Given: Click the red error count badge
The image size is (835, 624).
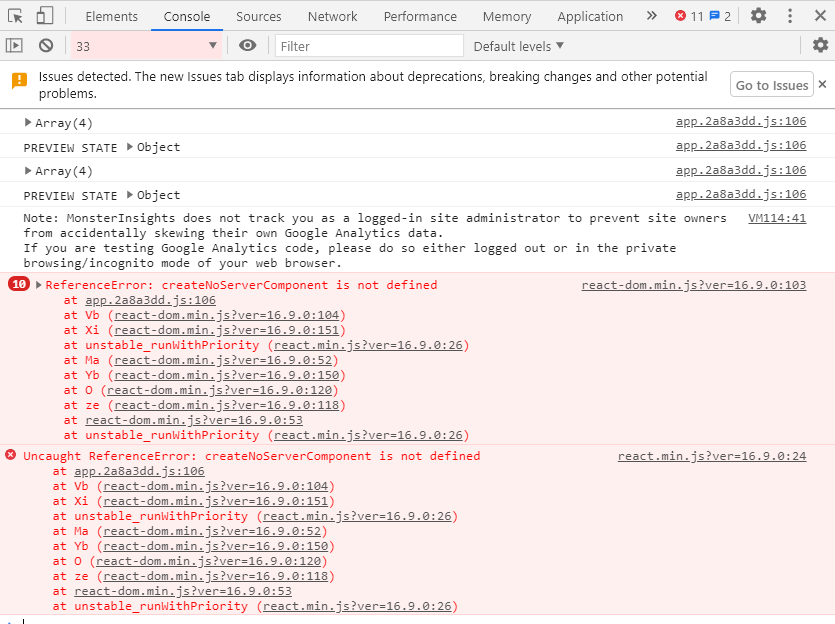Looking at the screenshot, I should point(689,16).
